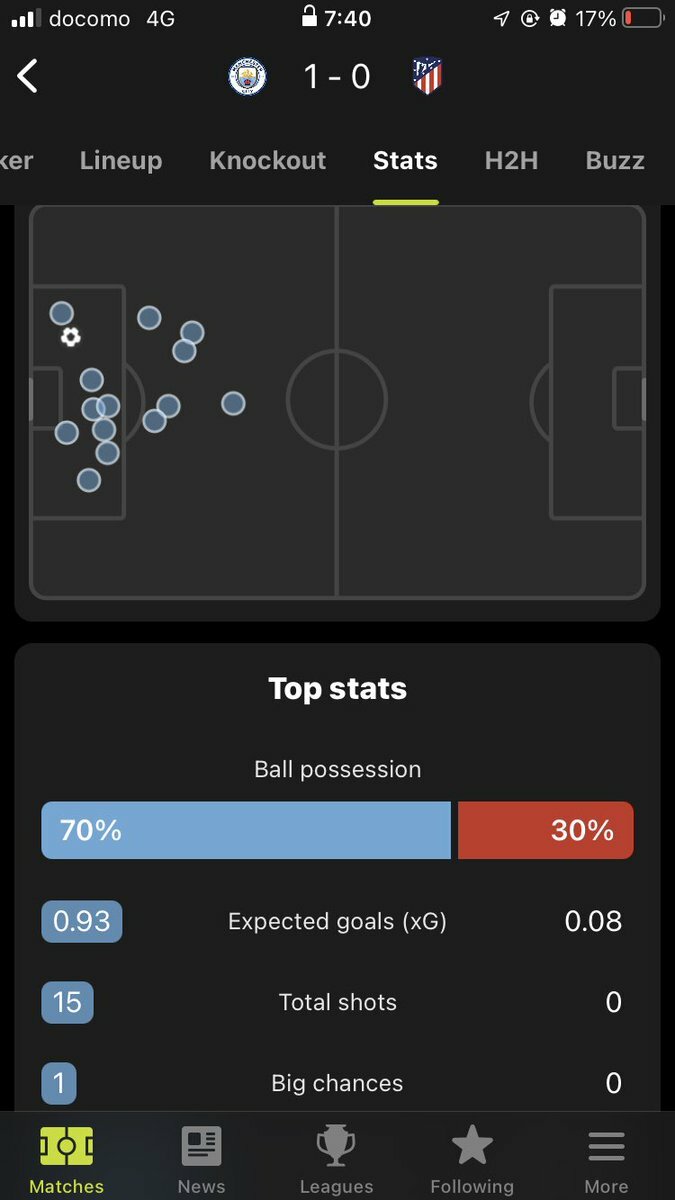Select the goal ball marker on shot map
Viewport: 675px width, 1200px height.
[x=70, y=337]
